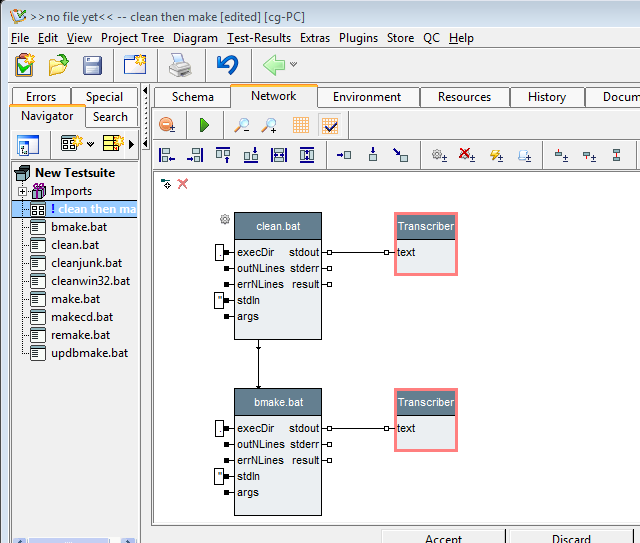The width and height of the screenshot is (640, 543).
Task: Expand the Imports tree node
Action: click(22, 191)
